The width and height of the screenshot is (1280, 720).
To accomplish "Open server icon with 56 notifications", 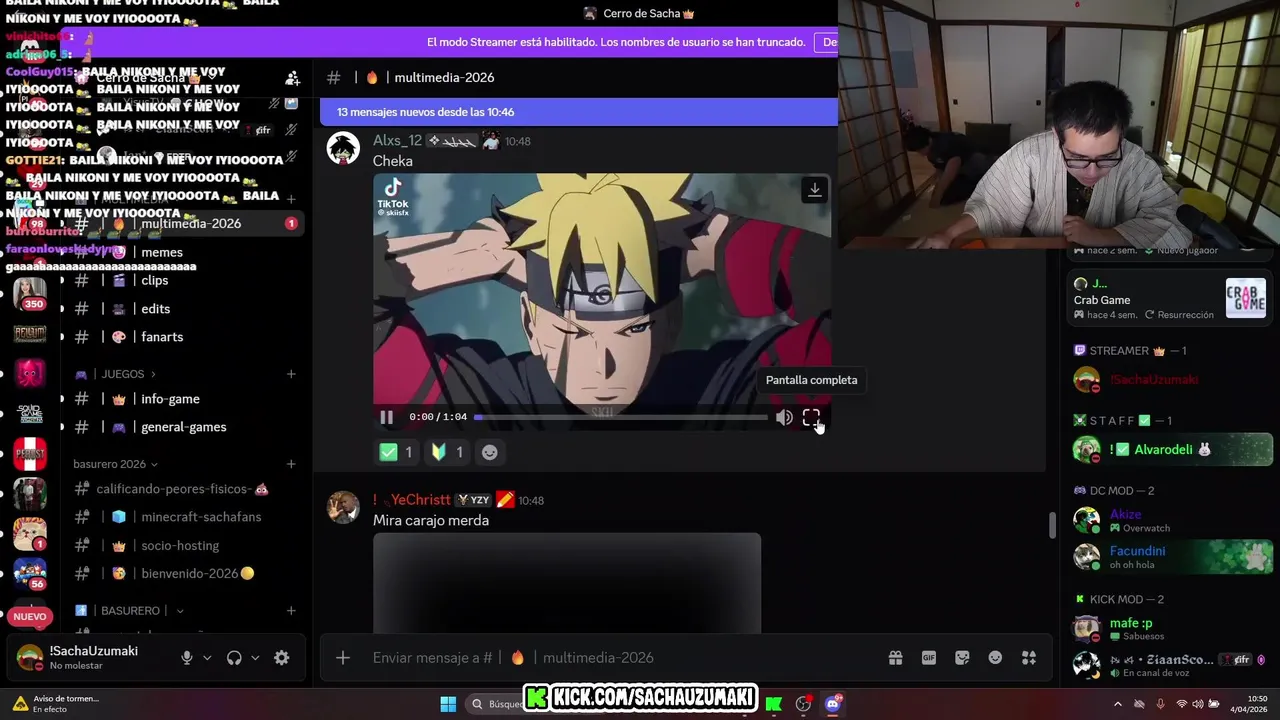I will [x=30, y=574].
